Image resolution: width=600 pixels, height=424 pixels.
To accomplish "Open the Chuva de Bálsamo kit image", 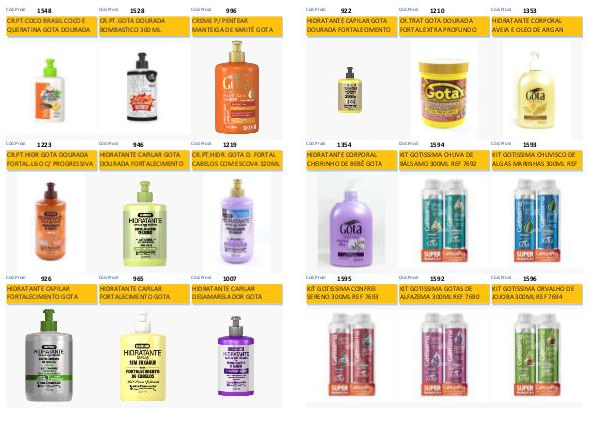I will point(444,221).
